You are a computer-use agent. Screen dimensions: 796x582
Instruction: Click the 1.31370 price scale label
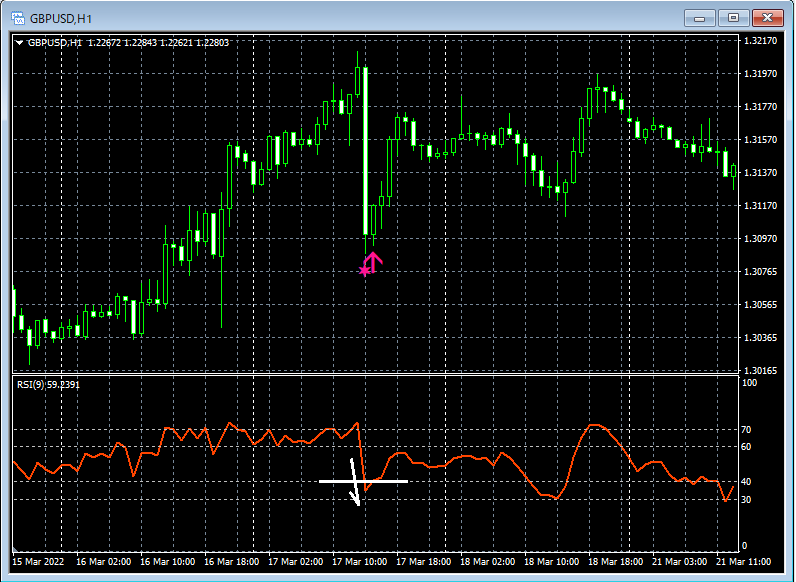click(x=760, y=173)
